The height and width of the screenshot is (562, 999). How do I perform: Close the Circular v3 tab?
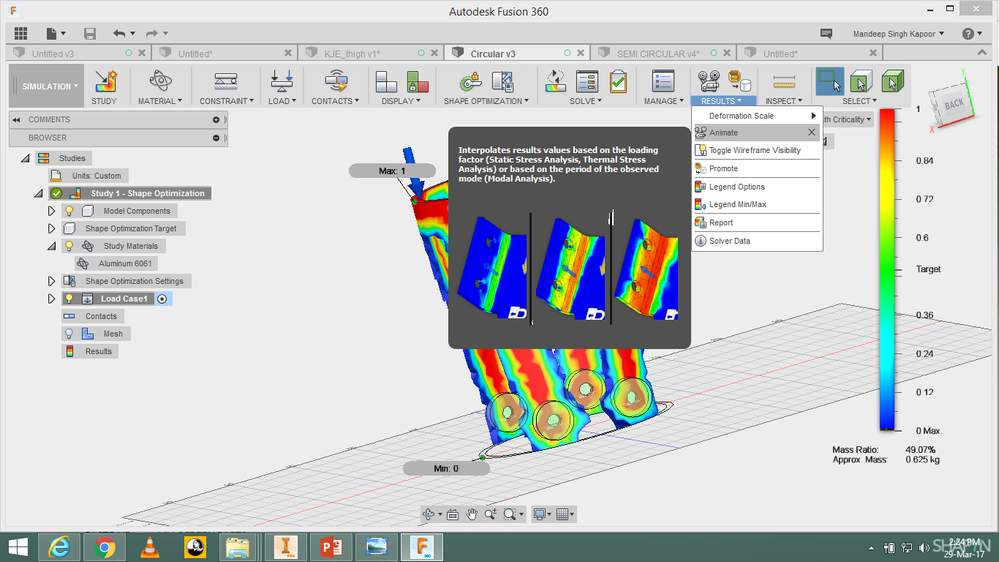pyautogui.click(x=580, y=53)
